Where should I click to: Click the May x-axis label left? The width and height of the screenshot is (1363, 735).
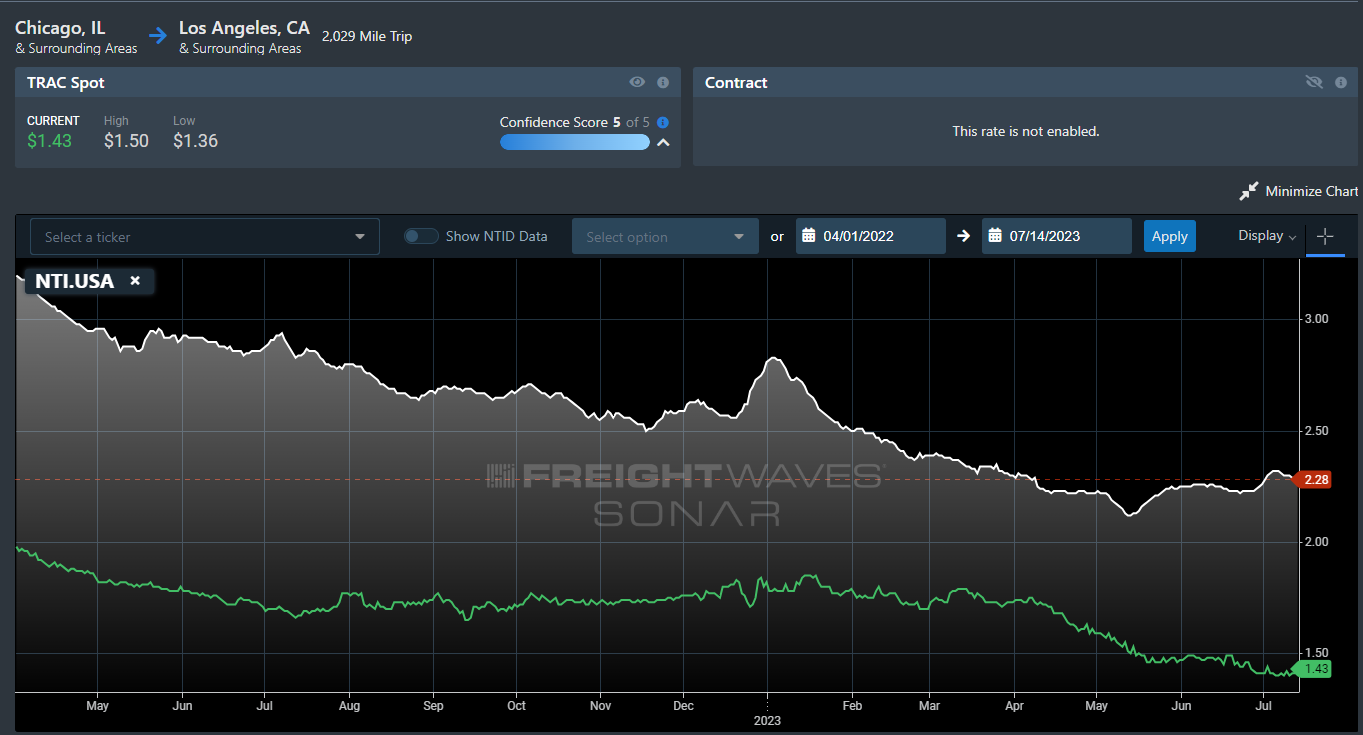pyautogui.click(x=97, y=706)
